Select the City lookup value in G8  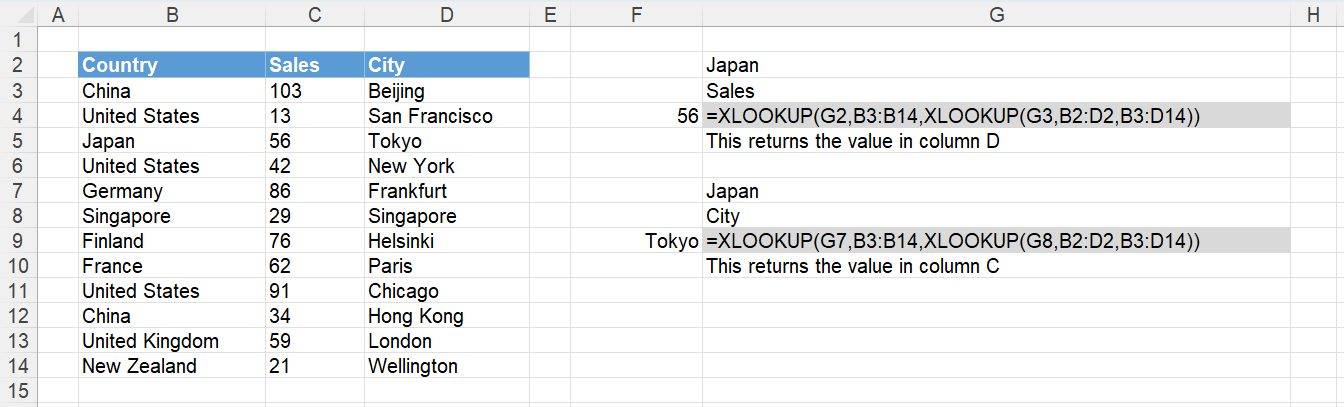(x=996, y=216)
